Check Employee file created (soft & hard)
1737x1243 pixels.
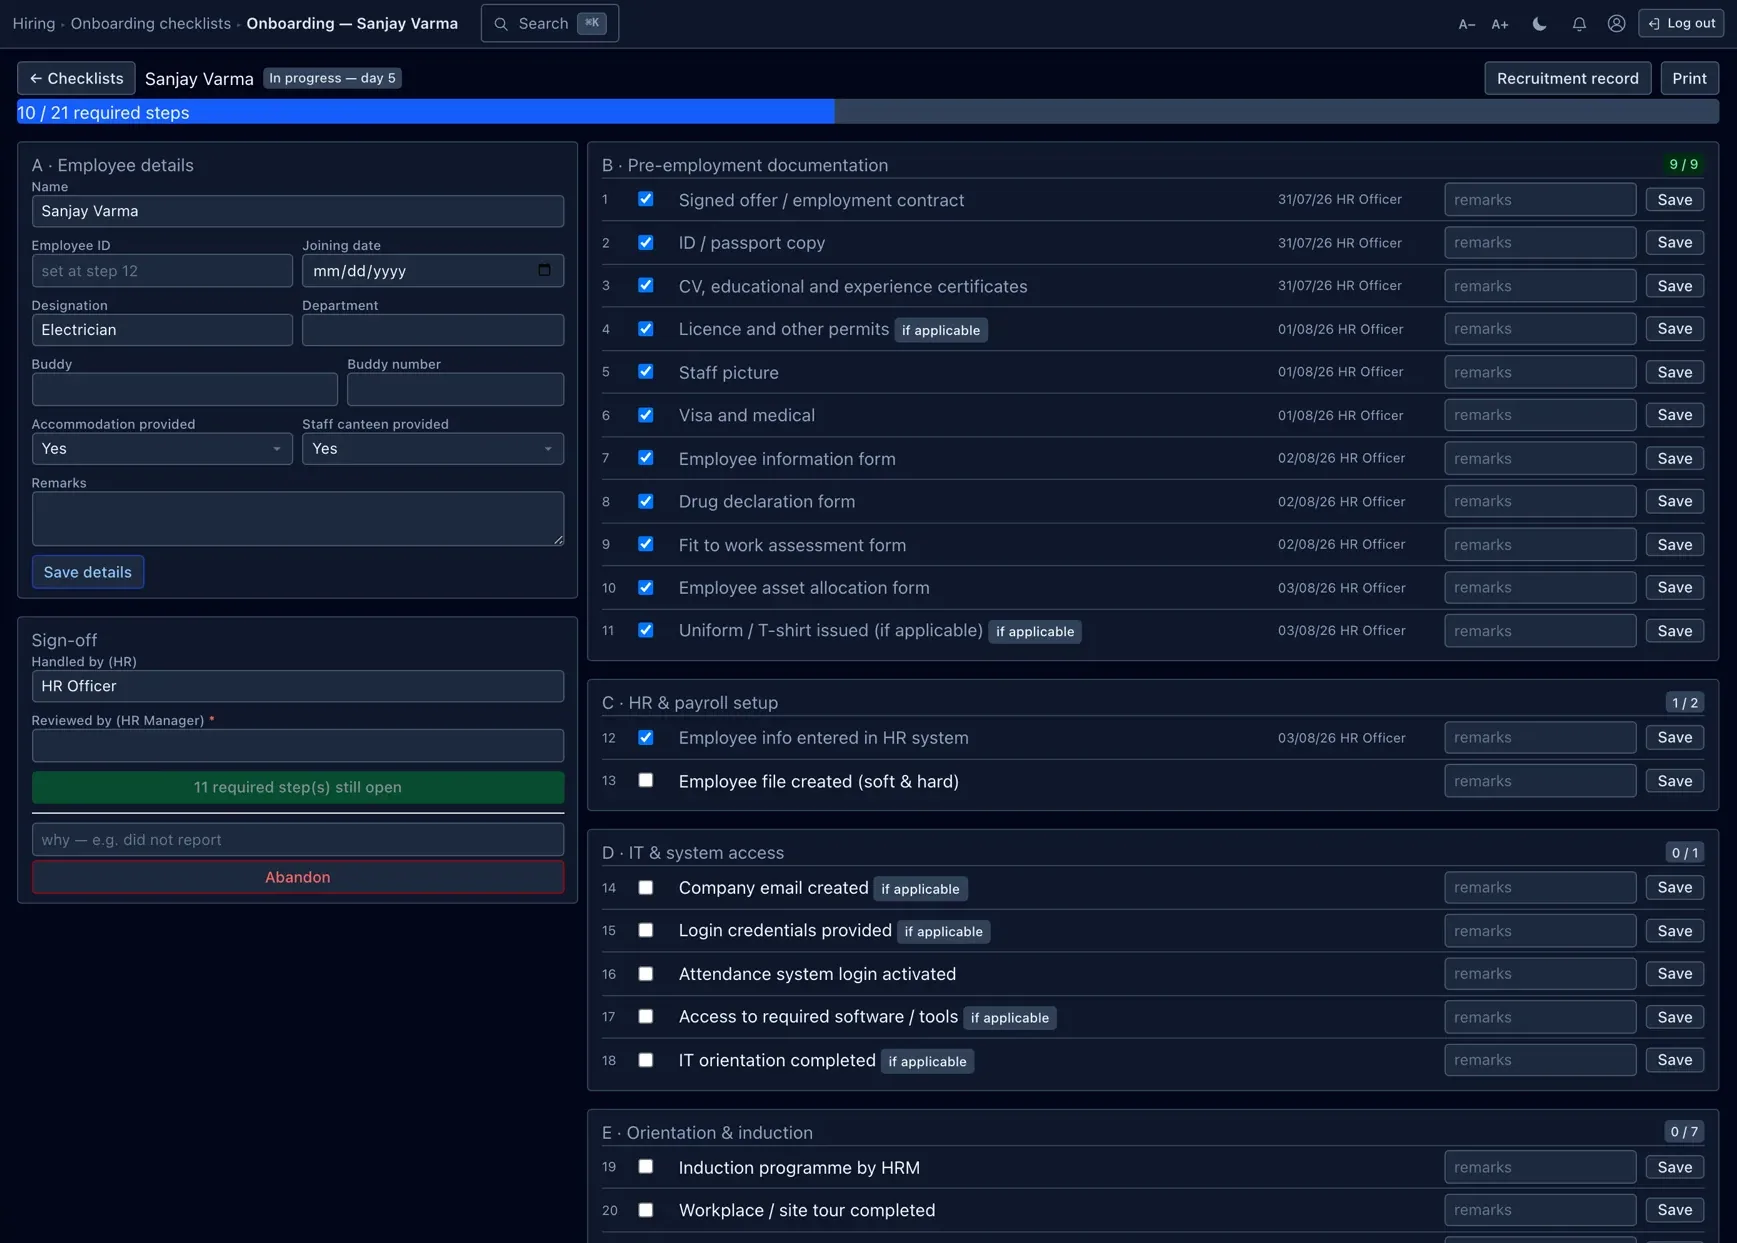point(646,780)
